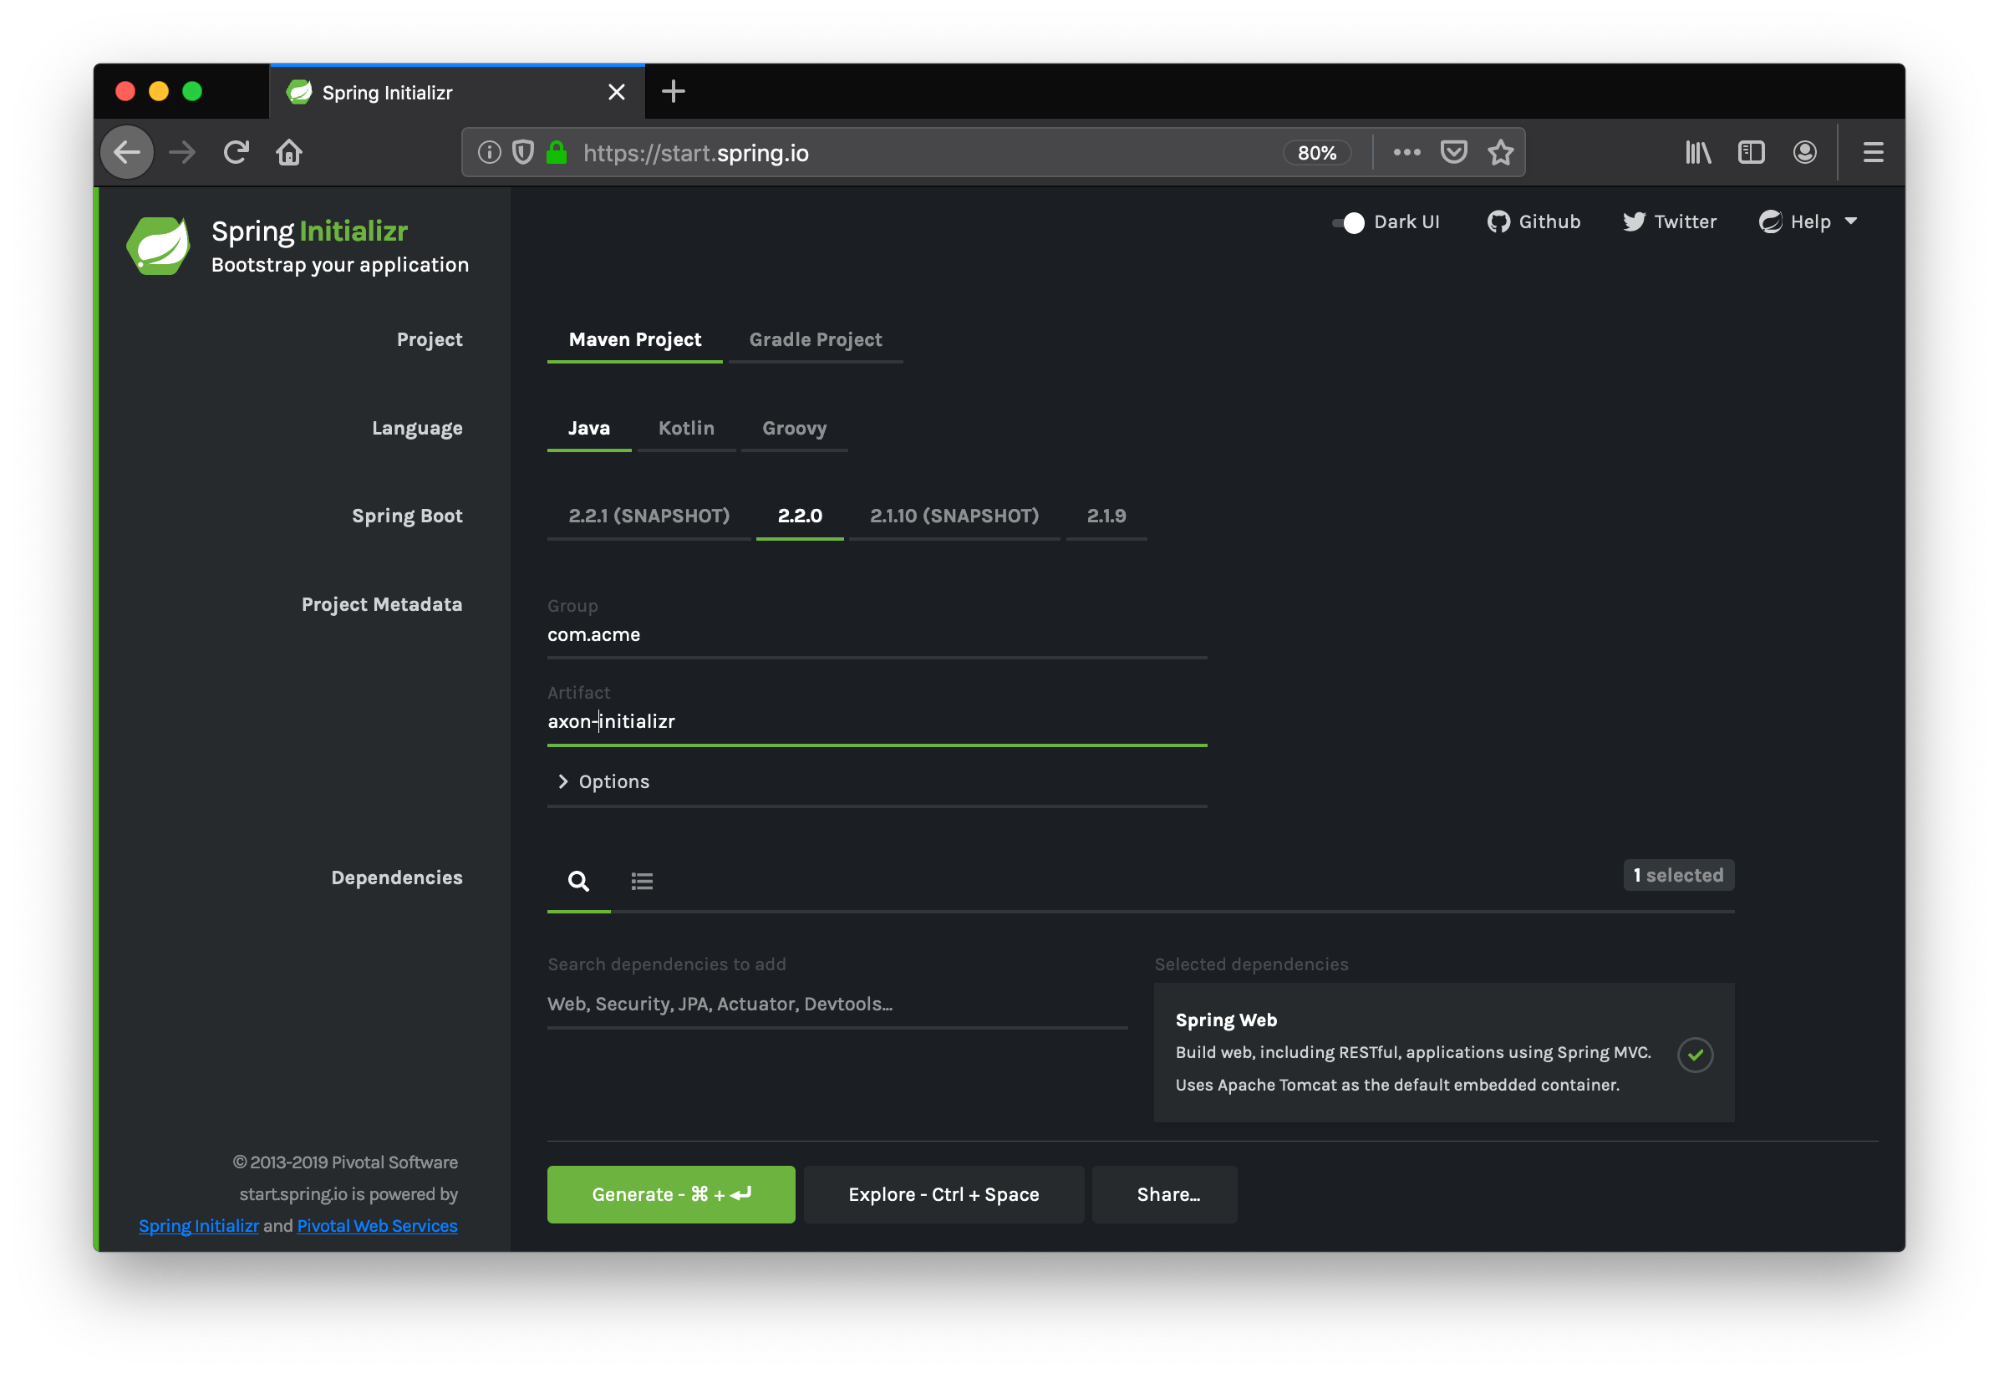Open the Twitter link
Image resolution: width=1999 pixels, height=1376 pixels.
point(1669,222)
